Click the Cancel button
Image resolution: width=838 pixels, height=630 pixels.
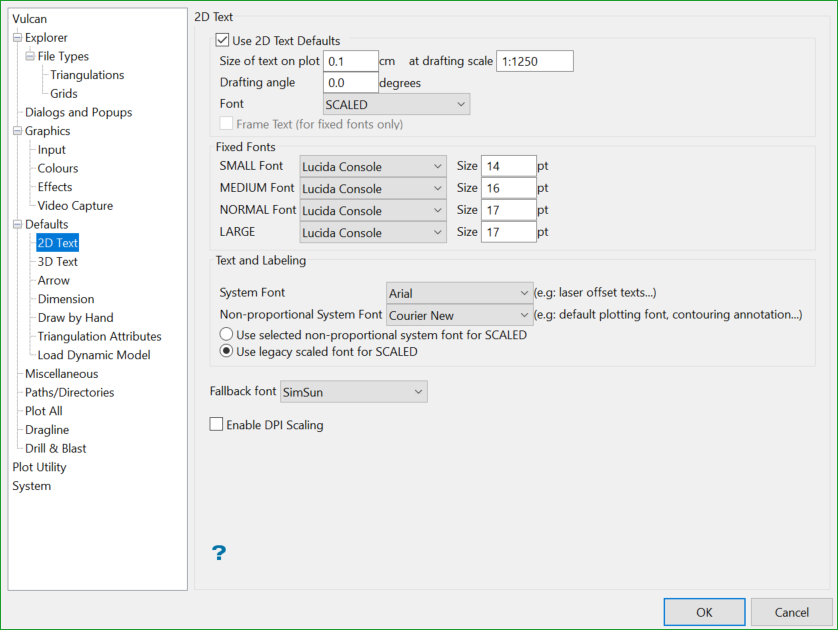[x=792, y=612]
